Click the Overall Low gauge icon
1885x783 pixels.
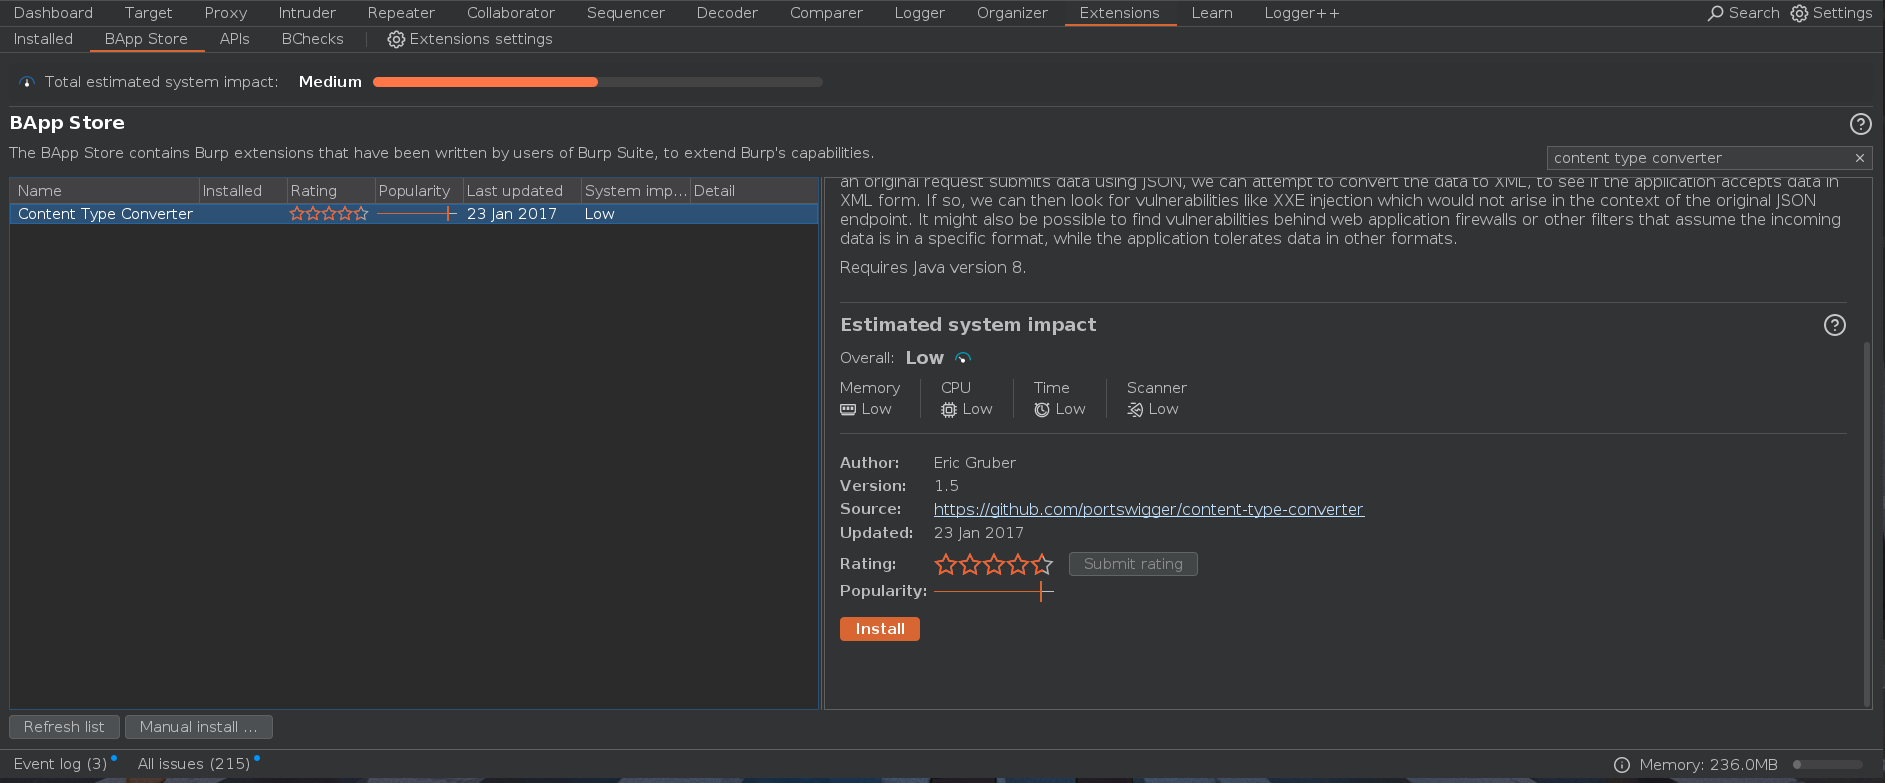(x=963, y=358)
